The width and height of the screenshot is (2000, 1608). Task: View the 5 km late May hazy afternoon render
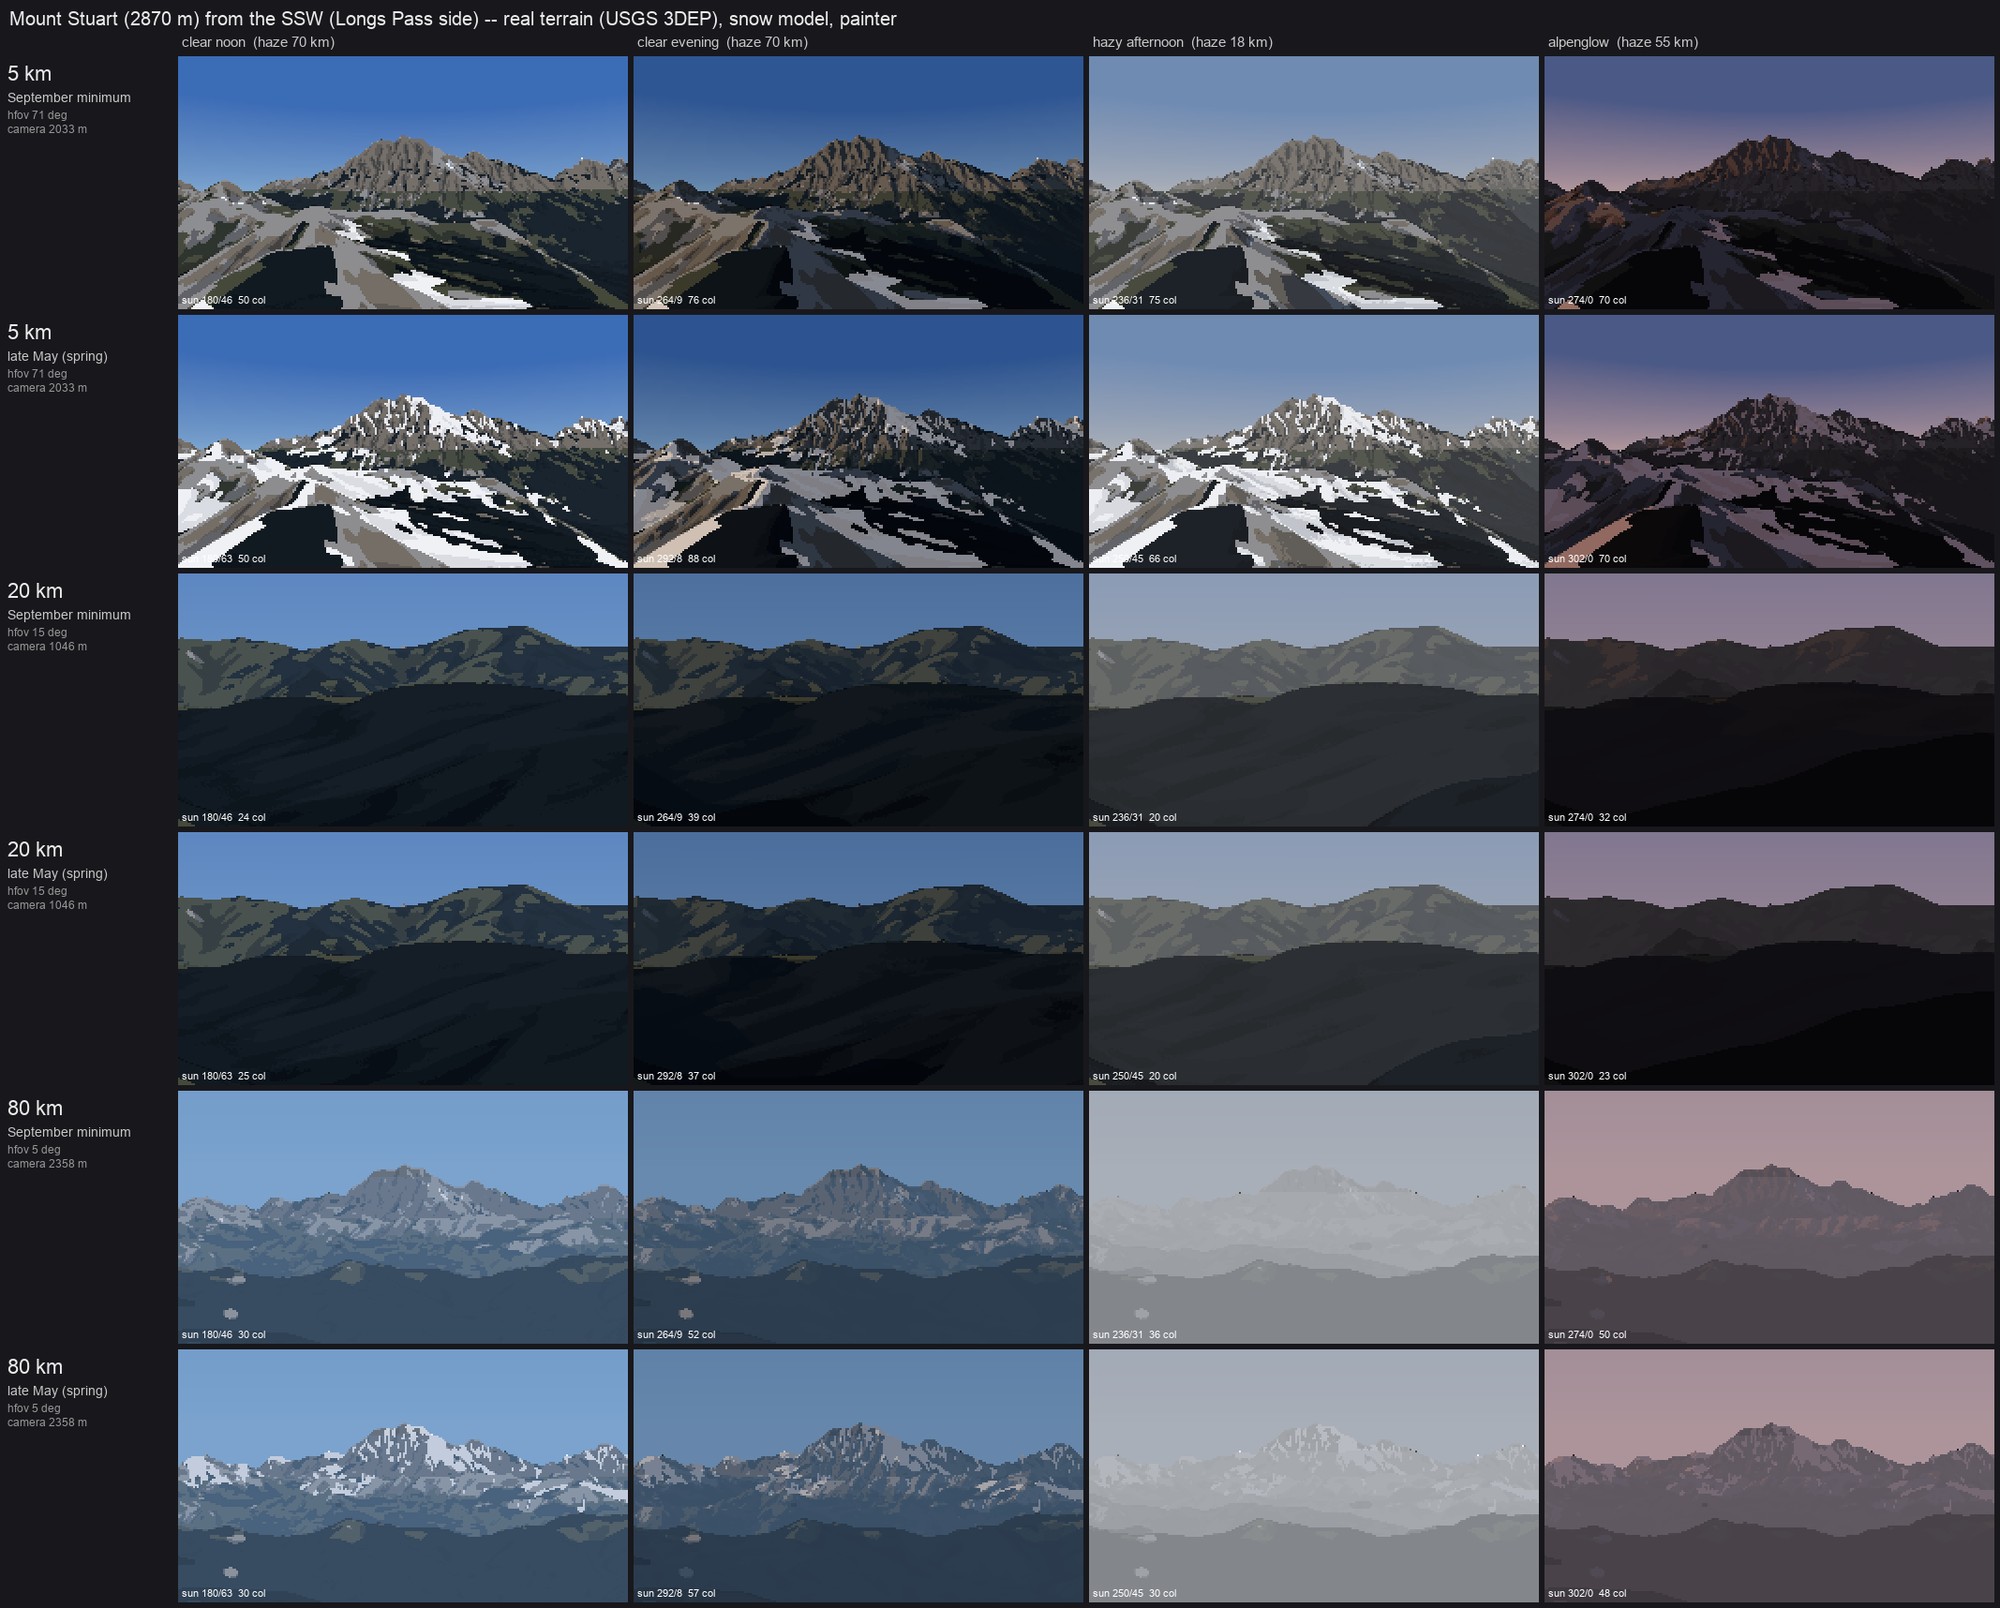click(x=1314, y=441)
